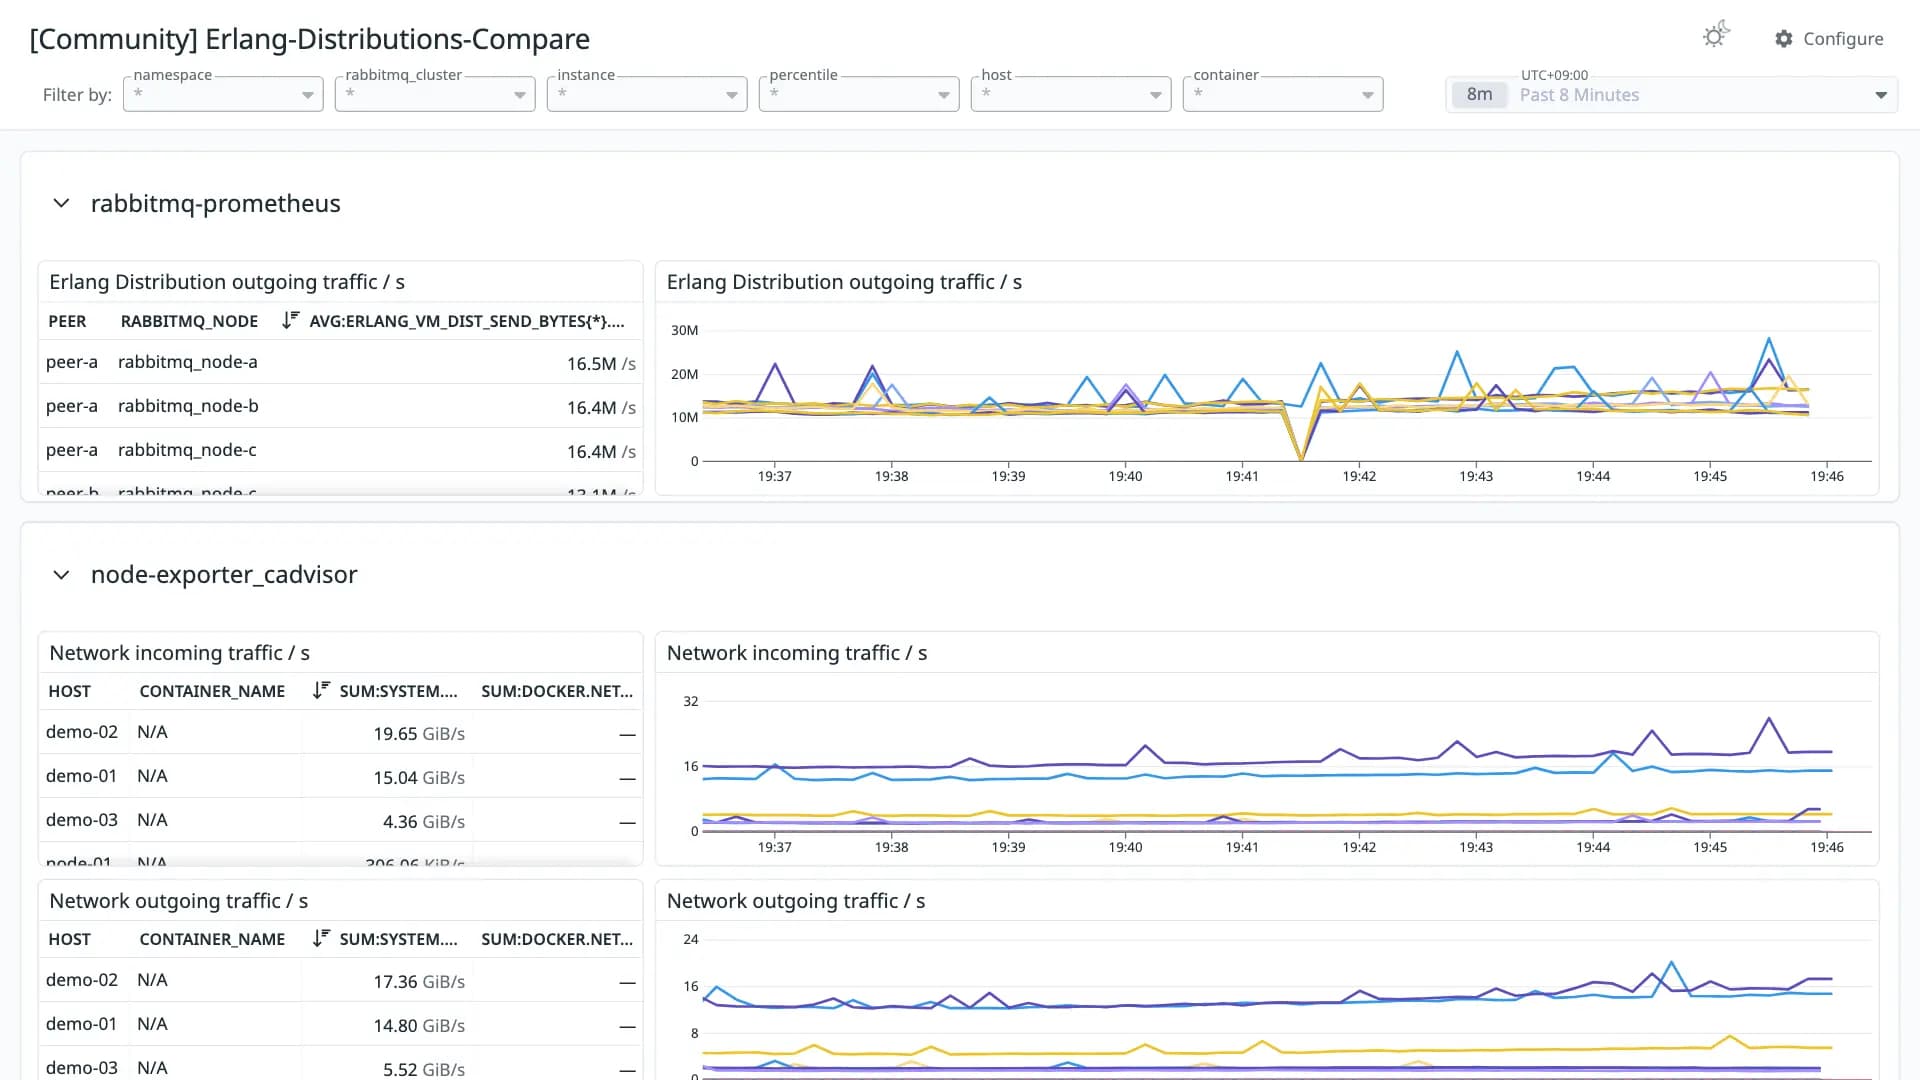Click HOST column header in incoming traffic table

click(69, 691)
